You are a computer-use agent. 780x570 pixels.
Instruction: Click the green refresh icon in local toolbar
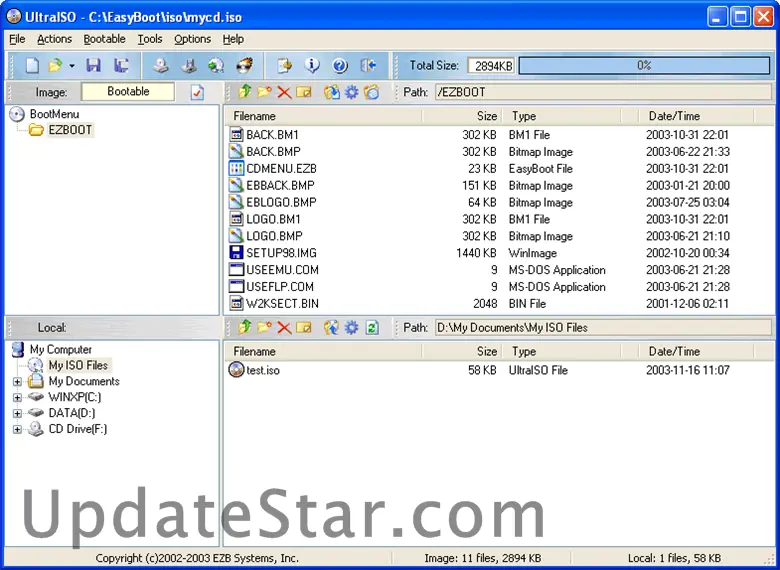(x=372, y=327)
